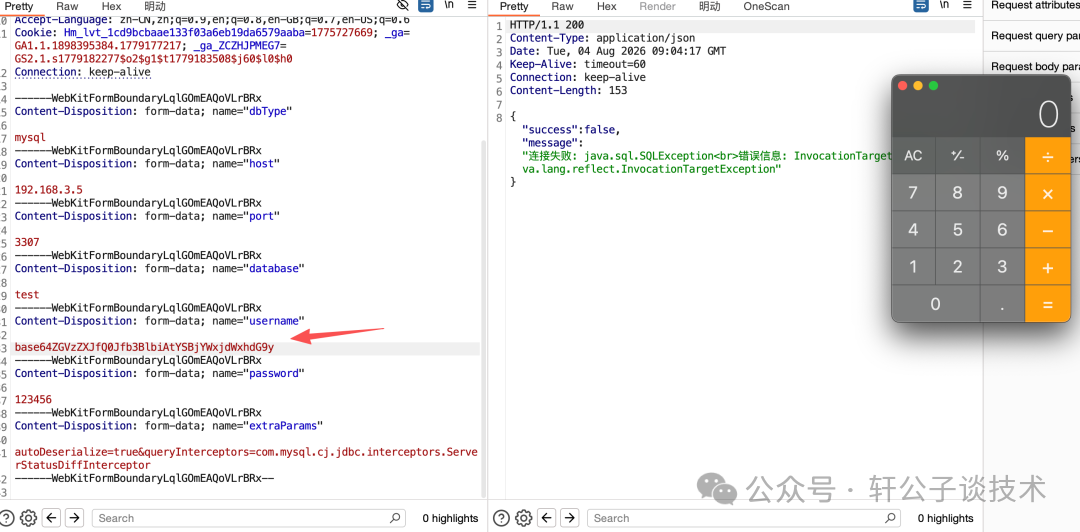
Task: Click multiply key in Calculator
Action: coord(1048,193)
